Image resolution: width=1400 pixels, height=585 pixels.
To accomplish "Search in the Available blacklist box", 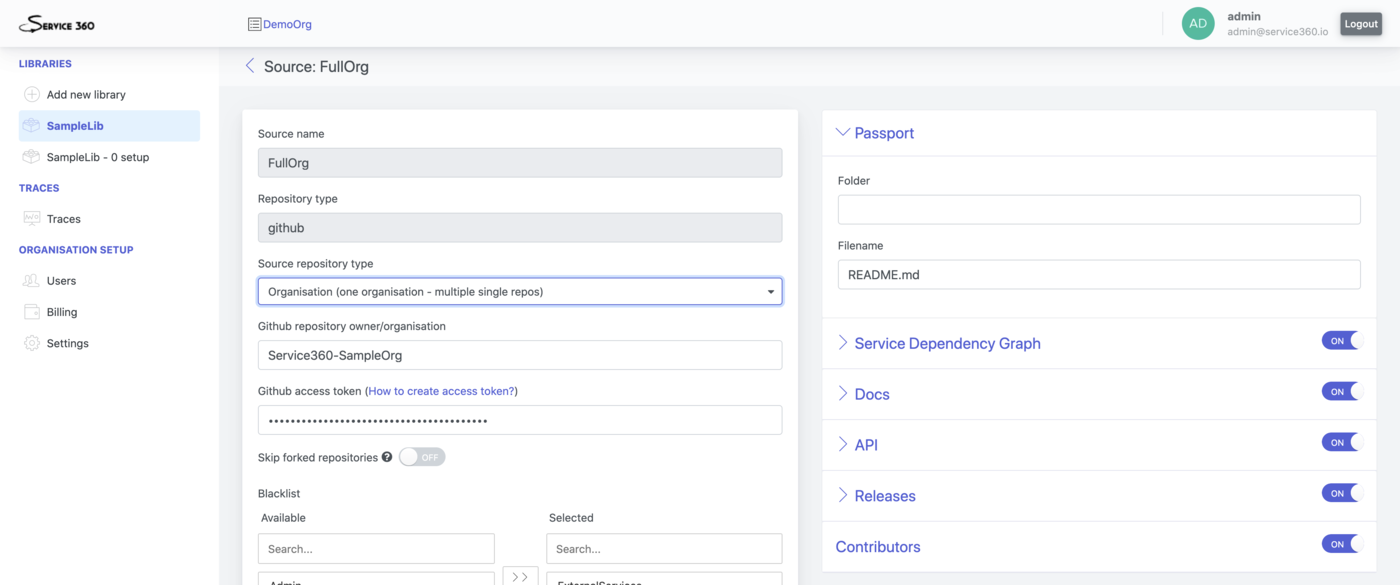I will 376,549.
